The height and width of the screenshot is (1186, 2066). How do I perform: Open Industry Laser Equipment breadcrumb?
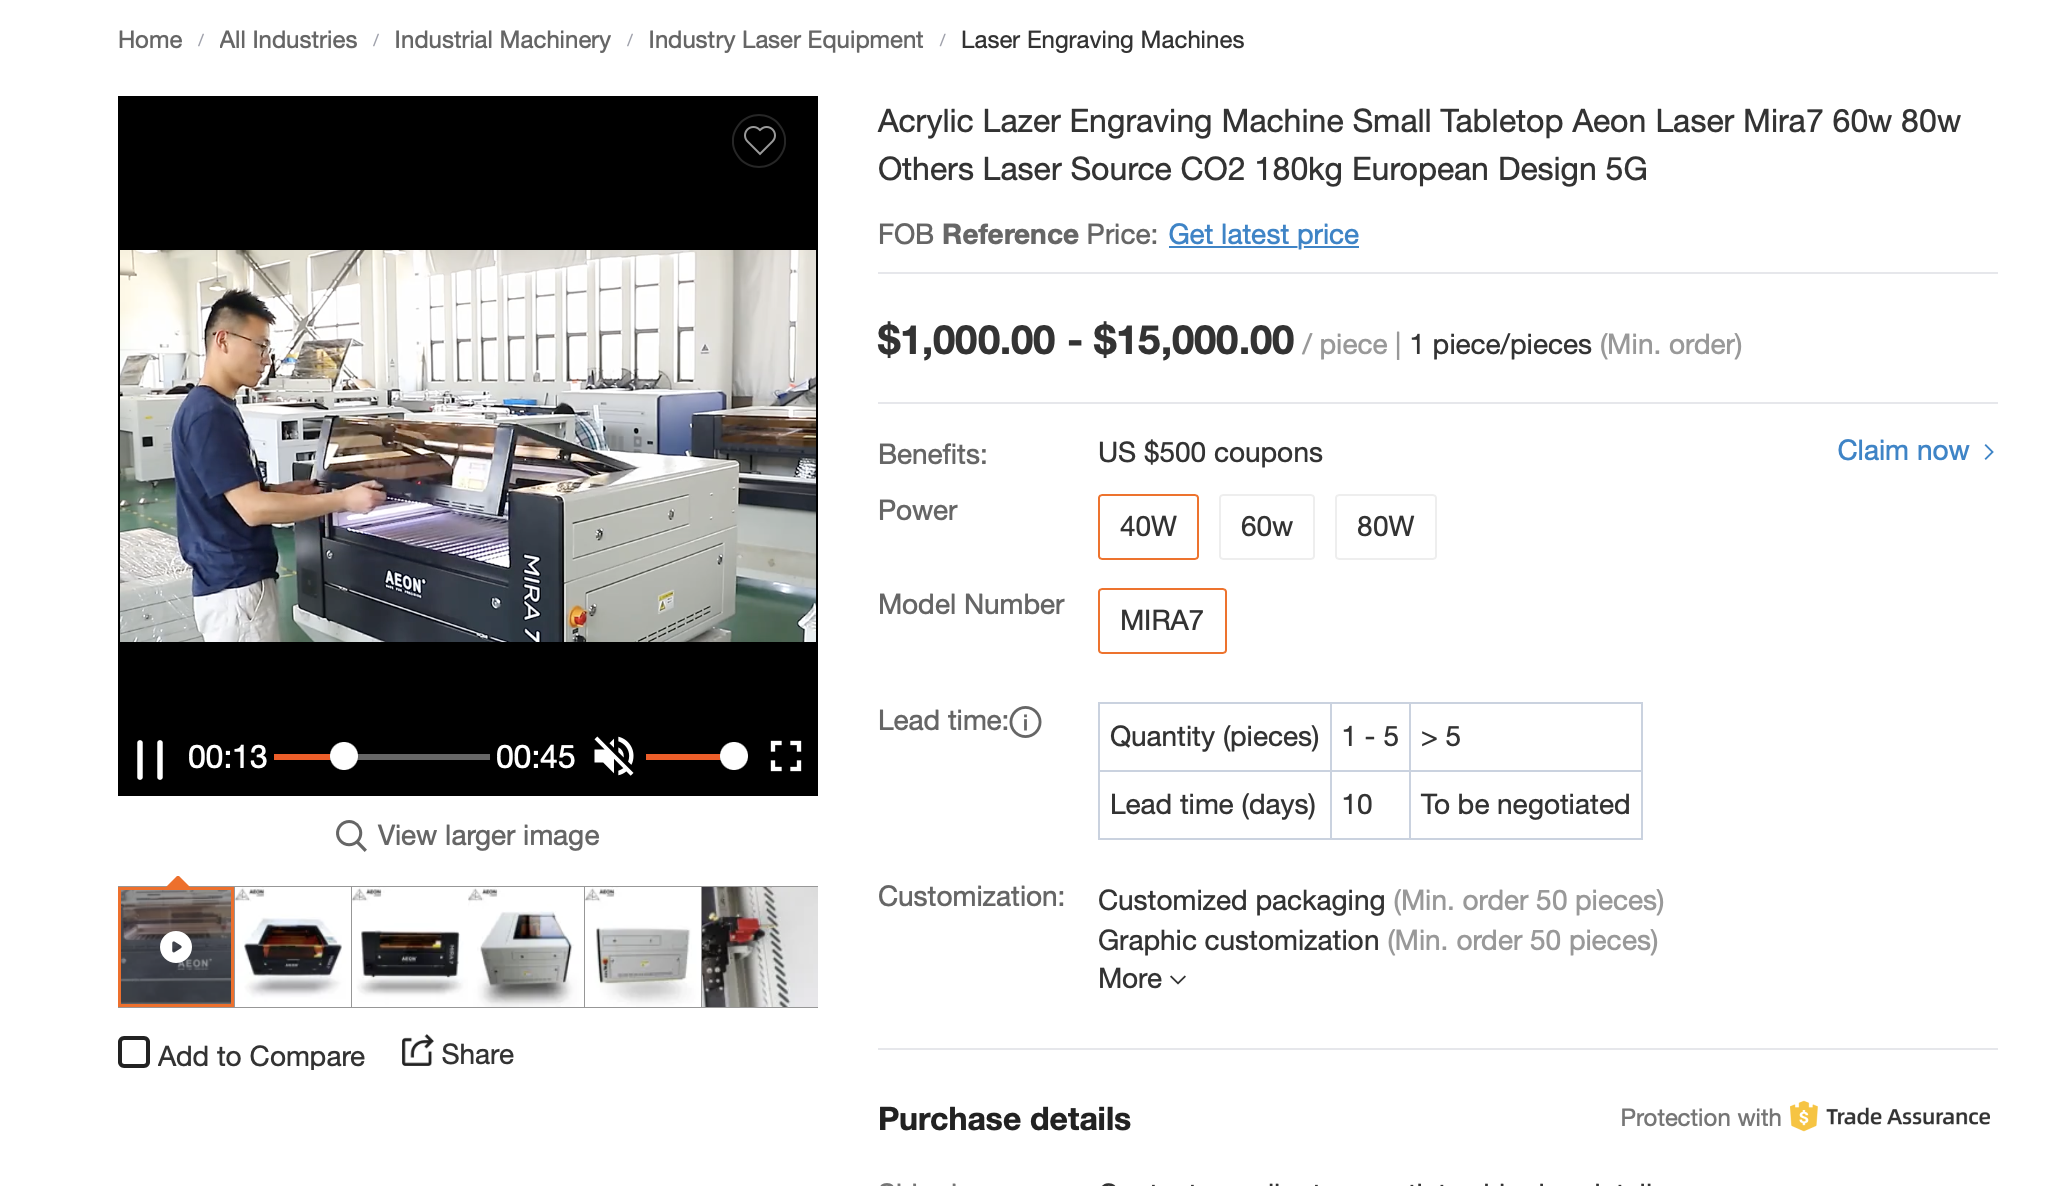click(x=785, y=40)
